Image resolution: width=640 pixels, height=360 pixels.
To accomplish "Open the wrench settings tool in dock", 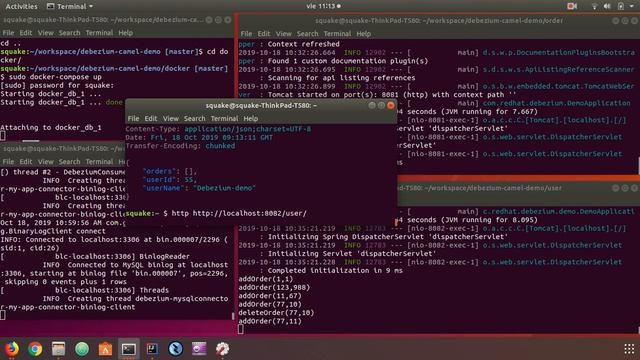I will [222, 349].
